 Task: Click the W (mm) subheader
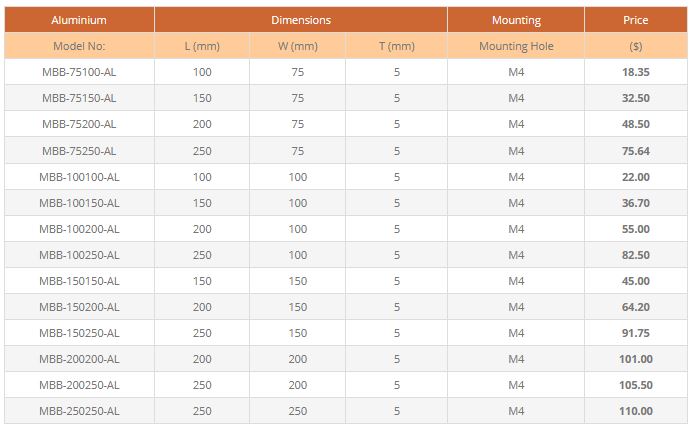pyautogui.click(x=298, y=46)
